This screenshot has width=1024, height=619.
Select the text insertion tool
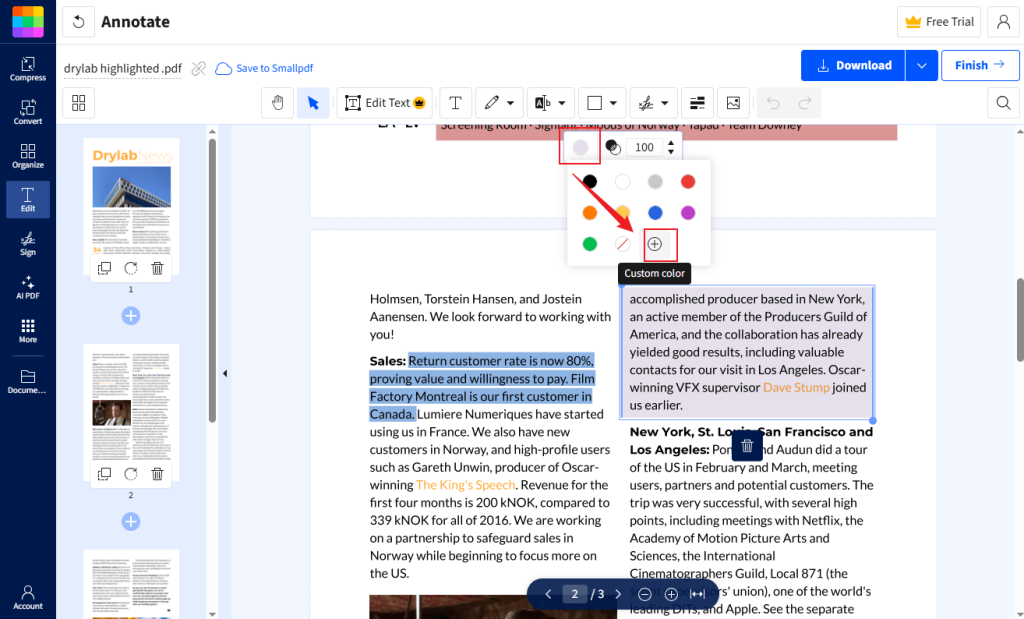pyautogui.click(x=455, y=102)
